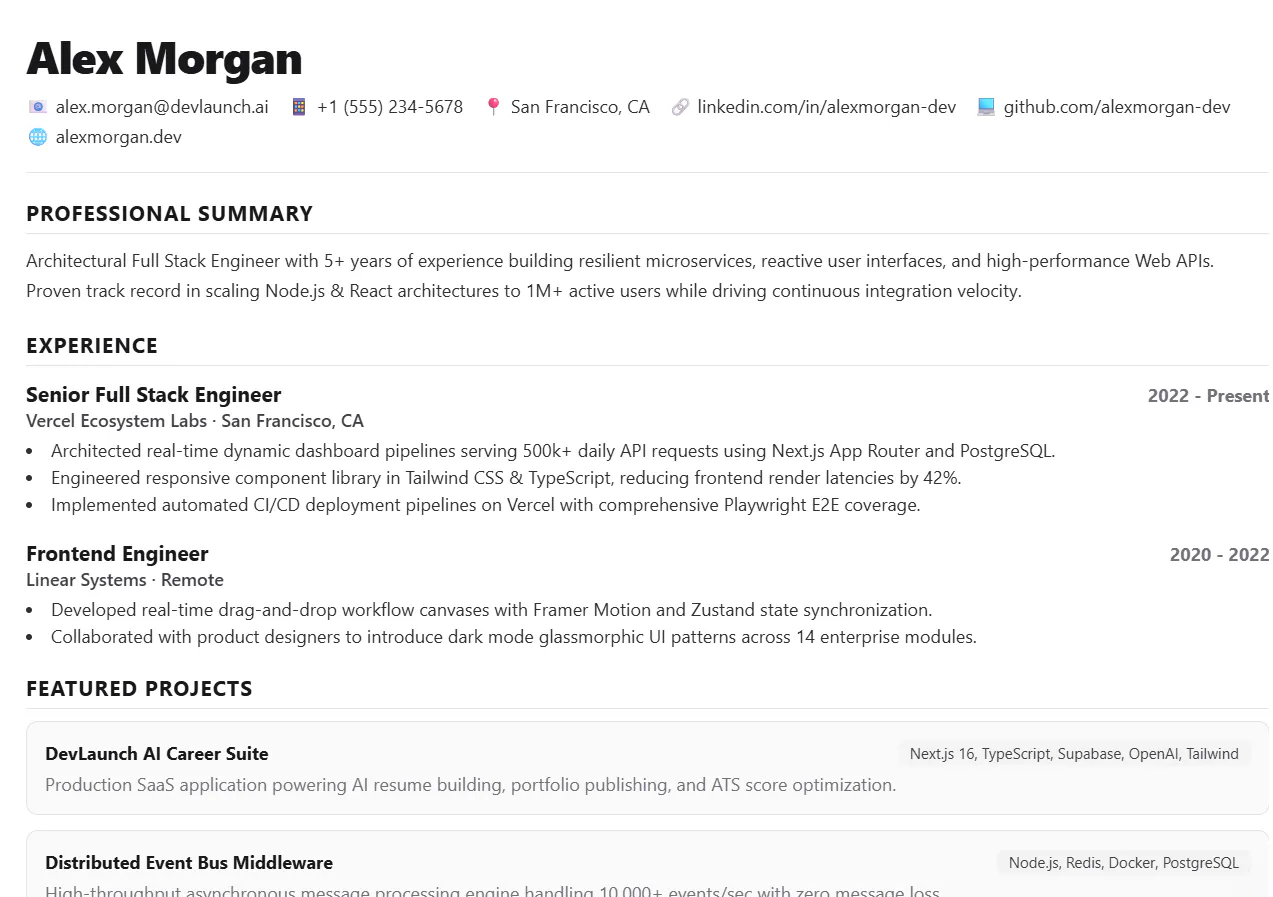The width and height of the screenshot is (1273, 897).
Task: Click the red location pin icon
Action: pyautogui.click(x=493, y=107)
